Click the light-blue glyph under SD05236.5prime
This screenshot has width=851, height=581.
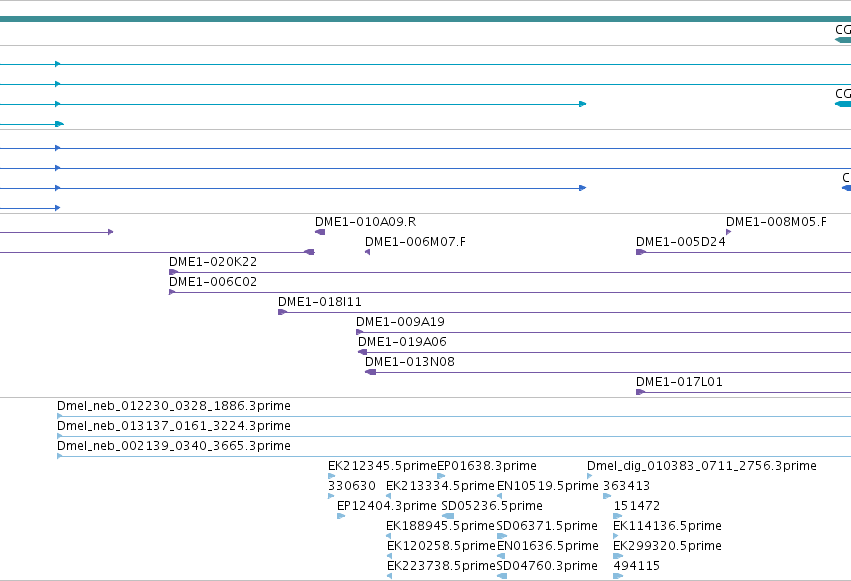coord(448,516)
